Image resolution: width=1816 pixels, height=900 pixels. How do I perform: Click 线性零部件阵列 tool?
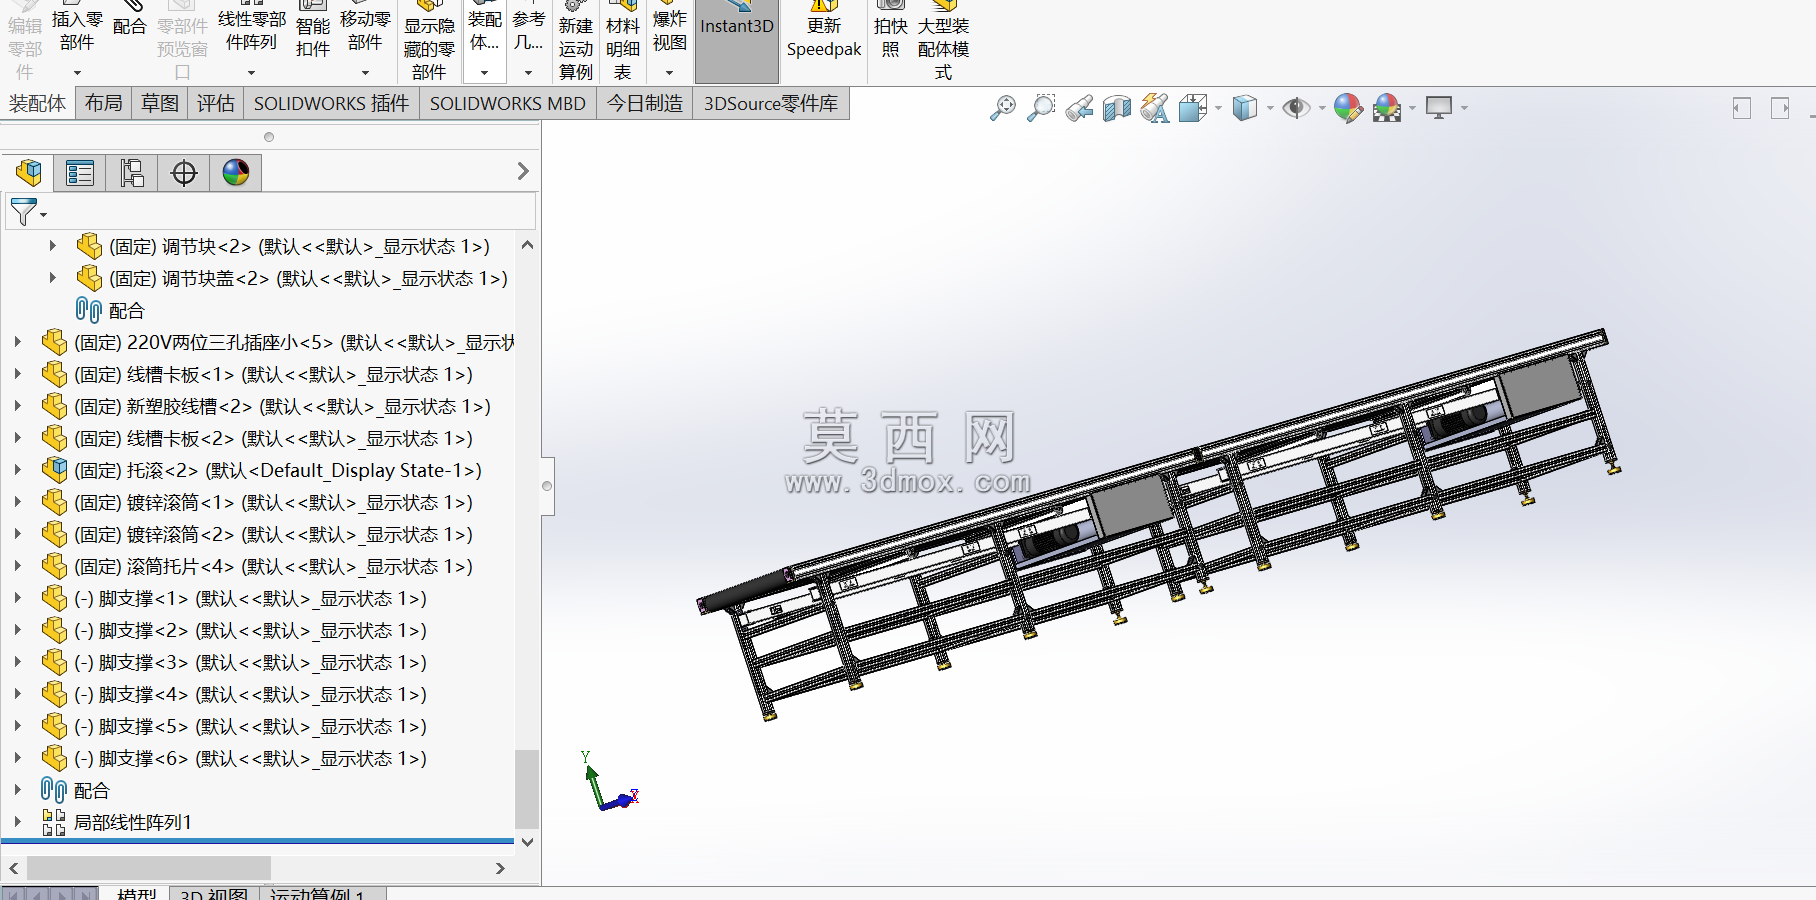(252, 30)
